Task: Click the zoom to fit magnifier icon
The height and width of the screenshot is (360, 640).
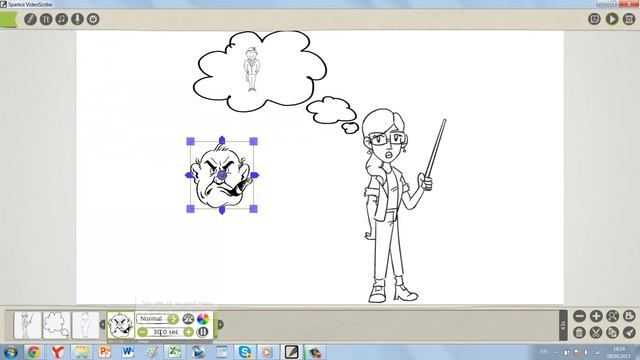Action: click(612, 316)
